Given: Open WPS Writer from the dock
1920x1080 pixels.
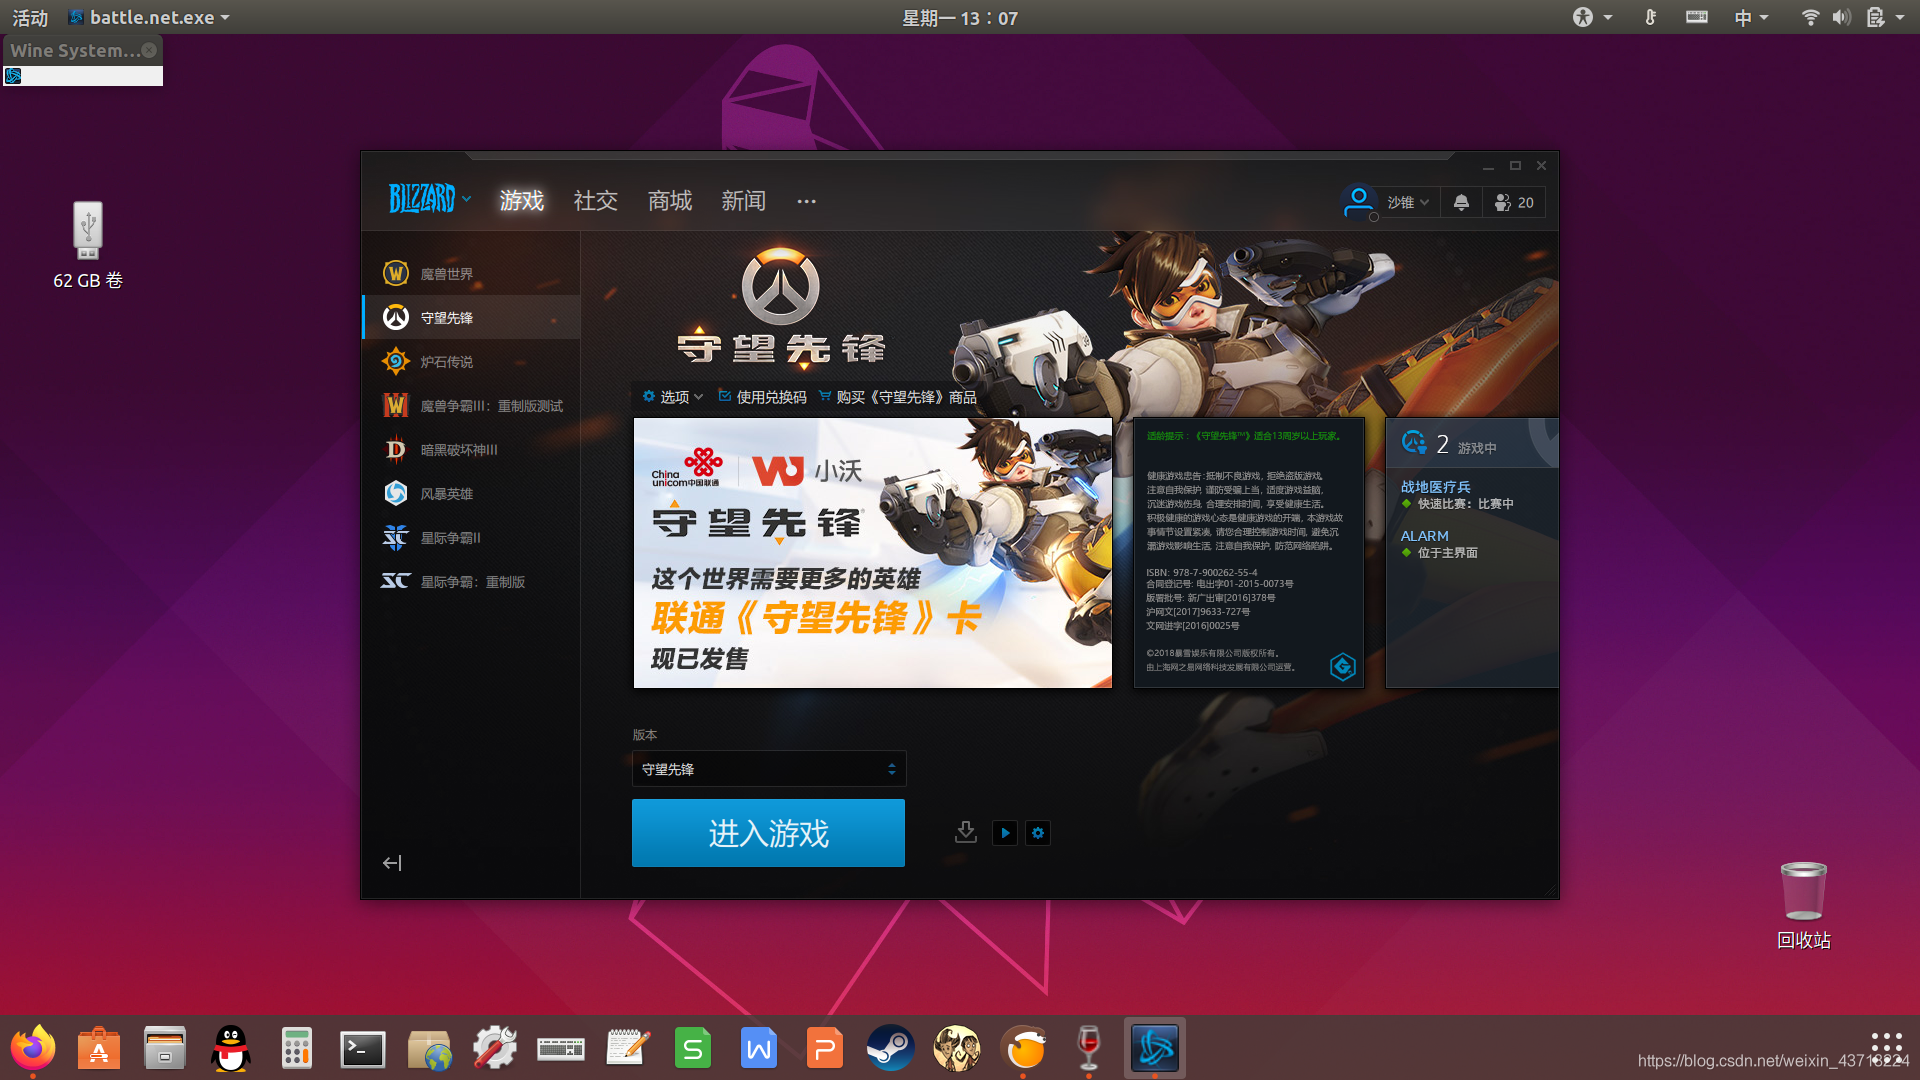Looking at the screenshot, I should 759,1048.
